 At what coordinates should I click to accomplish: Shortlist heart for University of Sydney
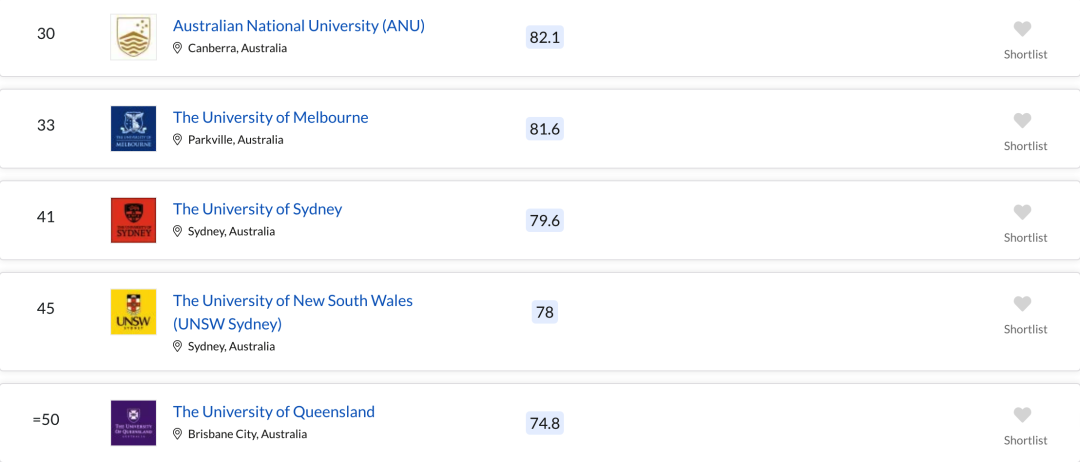click(x=1022, y=212)
